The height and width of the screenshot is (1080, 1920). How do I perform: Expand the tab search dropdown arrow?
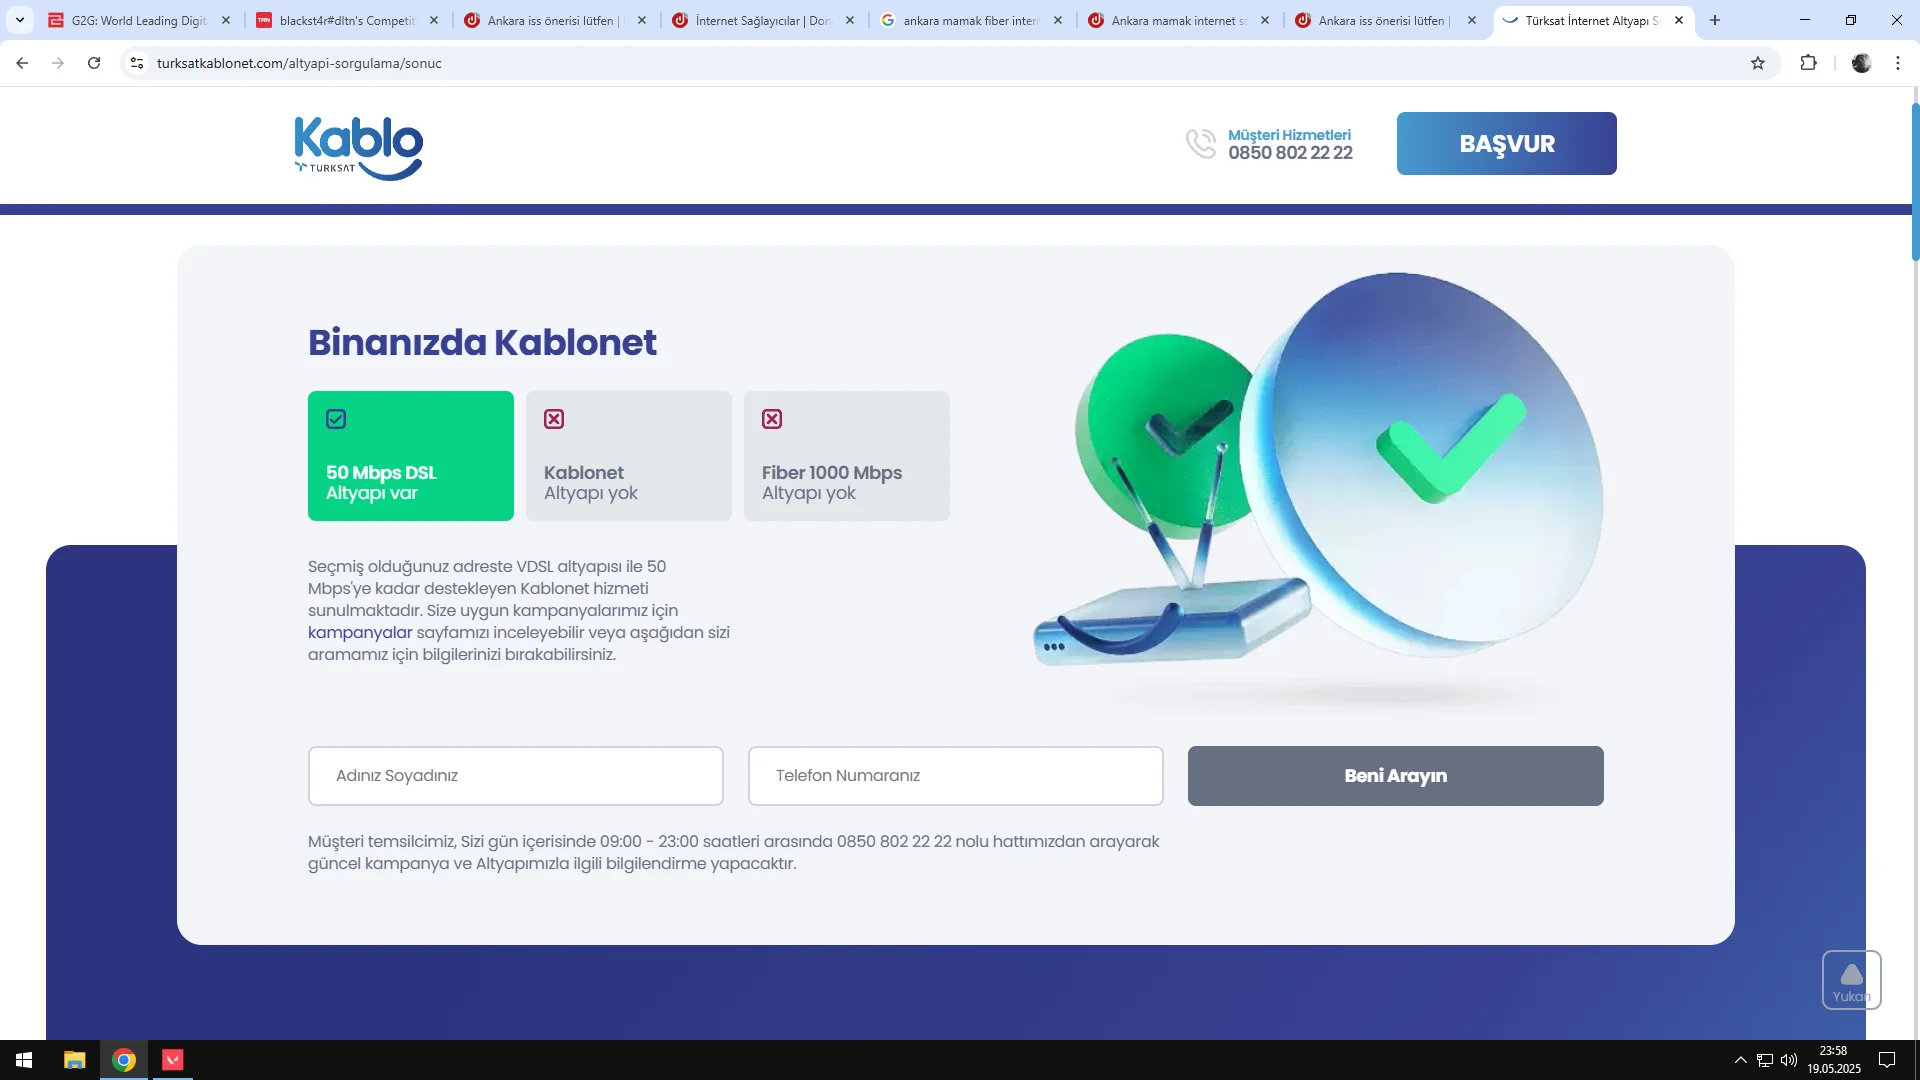click(20, 20)
